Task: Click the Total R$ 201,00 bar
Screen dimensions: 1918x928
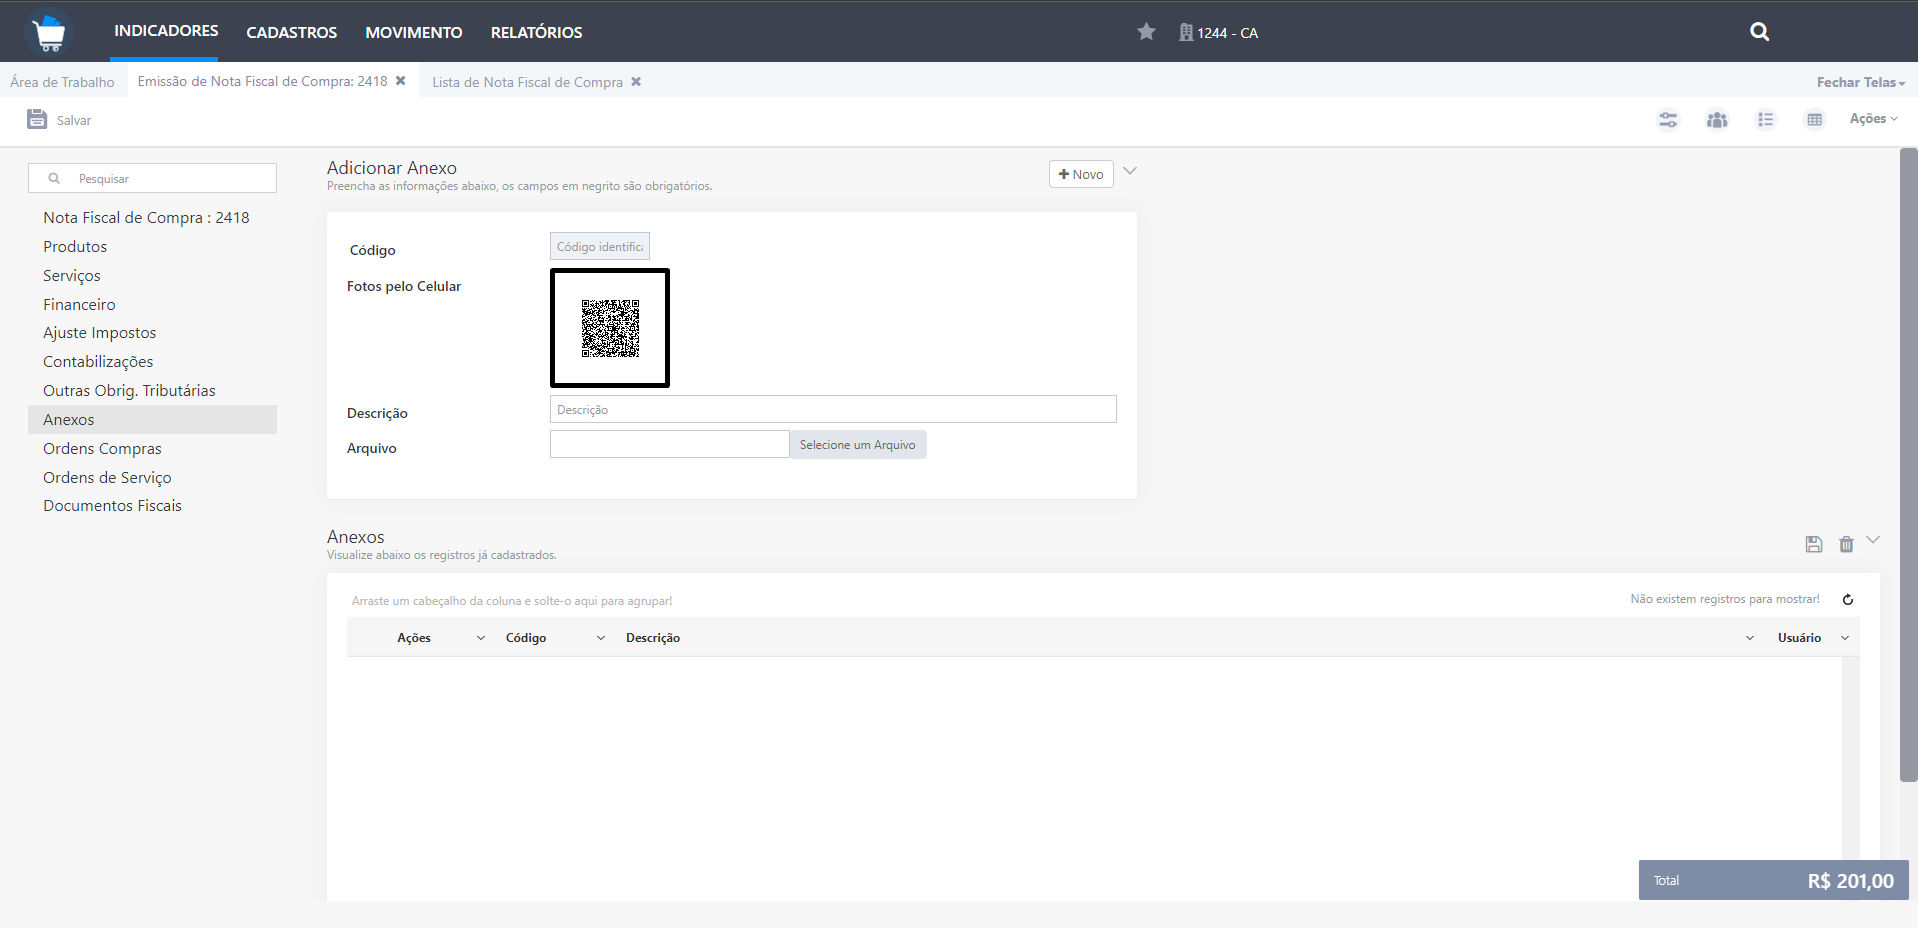Action: 1774,880
